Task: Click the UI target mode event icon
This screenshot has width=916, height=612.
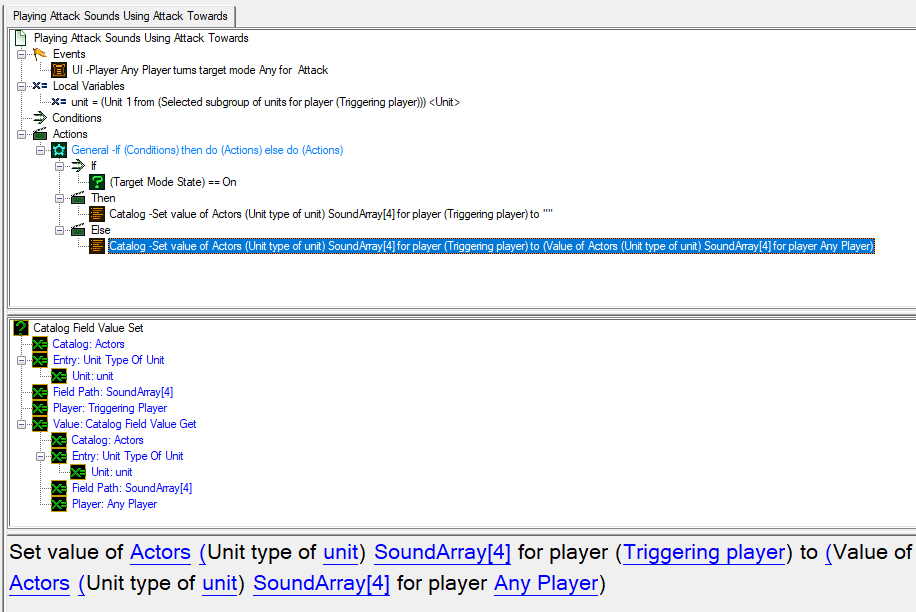Action: pos(58,70)
